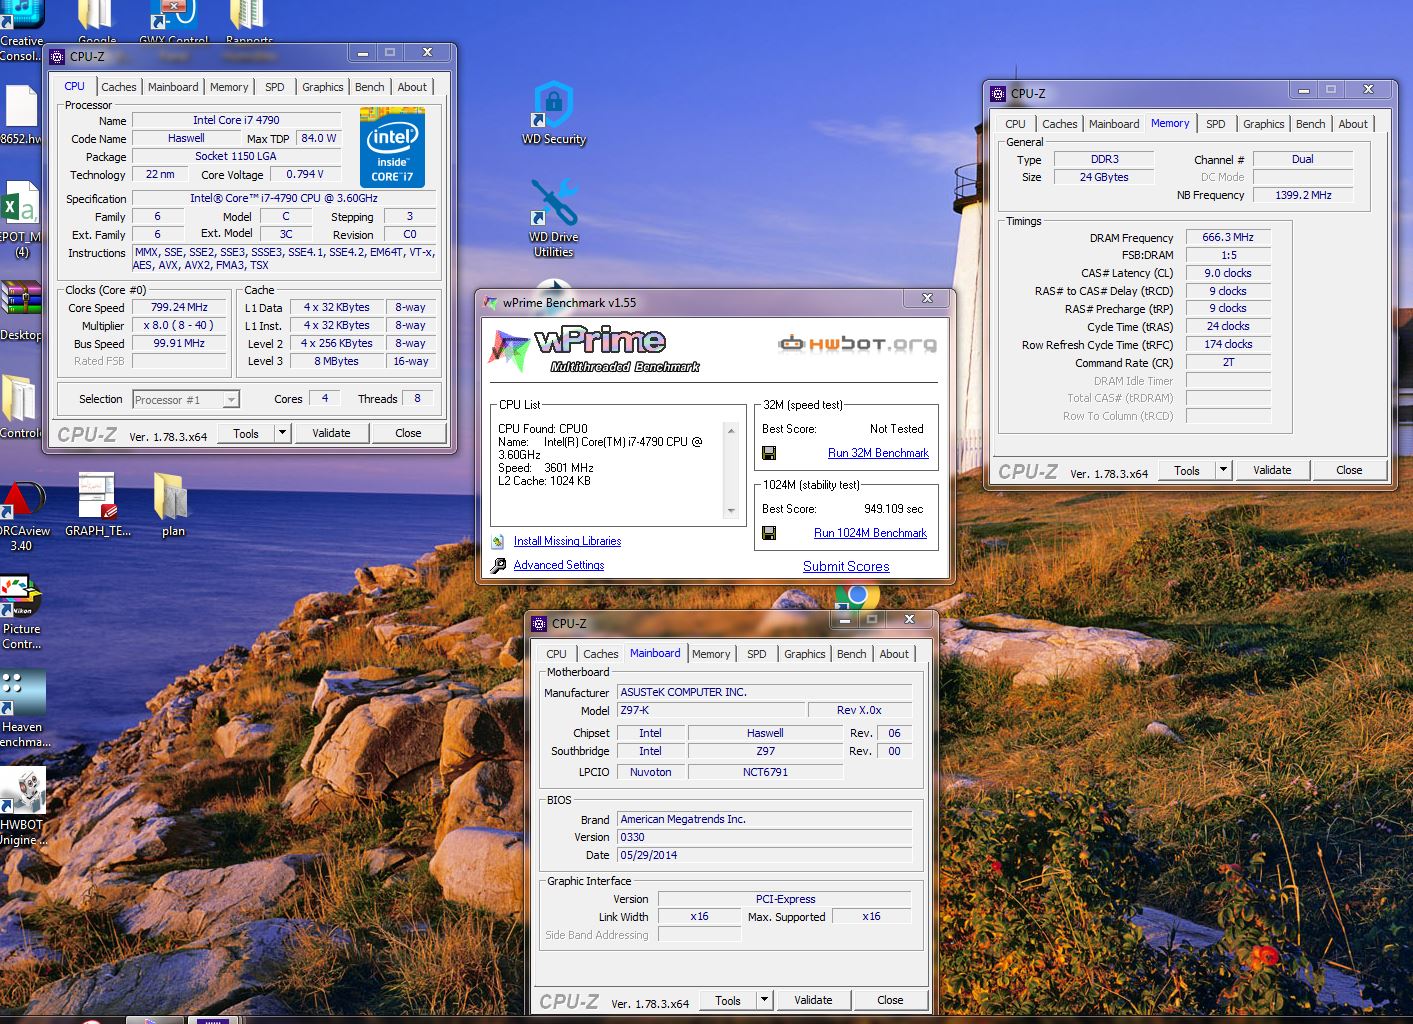The height and width of the screenshot is (1024, 1413).
Task: Click the wrench icon beside Advanced Settings
Action: [498, 566]
